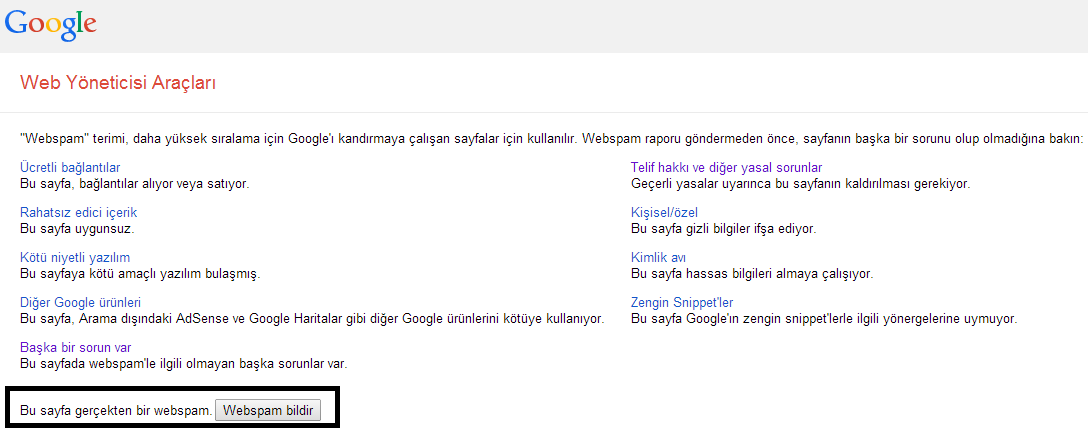Open the Kimlik avı link
1088x430 pixels.
(658, 258)
